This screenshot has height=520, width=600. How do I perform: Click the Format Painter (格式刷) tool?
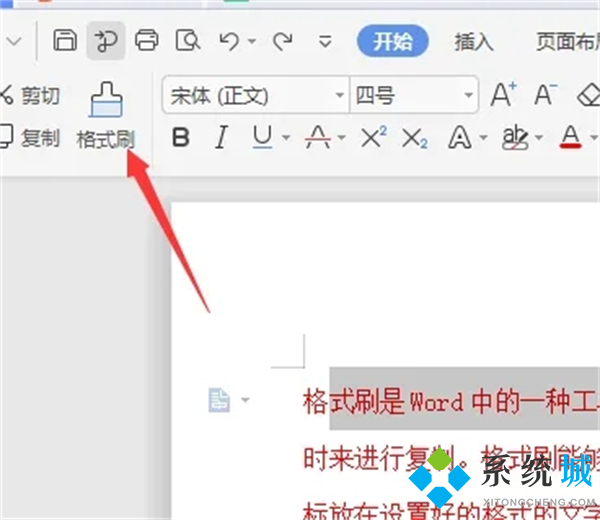(x=105, y=117)
